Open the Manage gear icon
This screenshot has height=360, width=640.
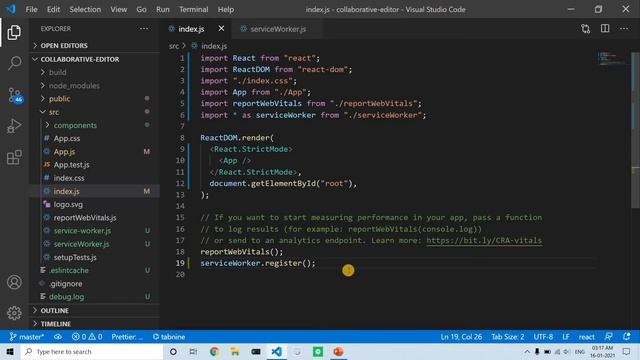pos(14,313)
